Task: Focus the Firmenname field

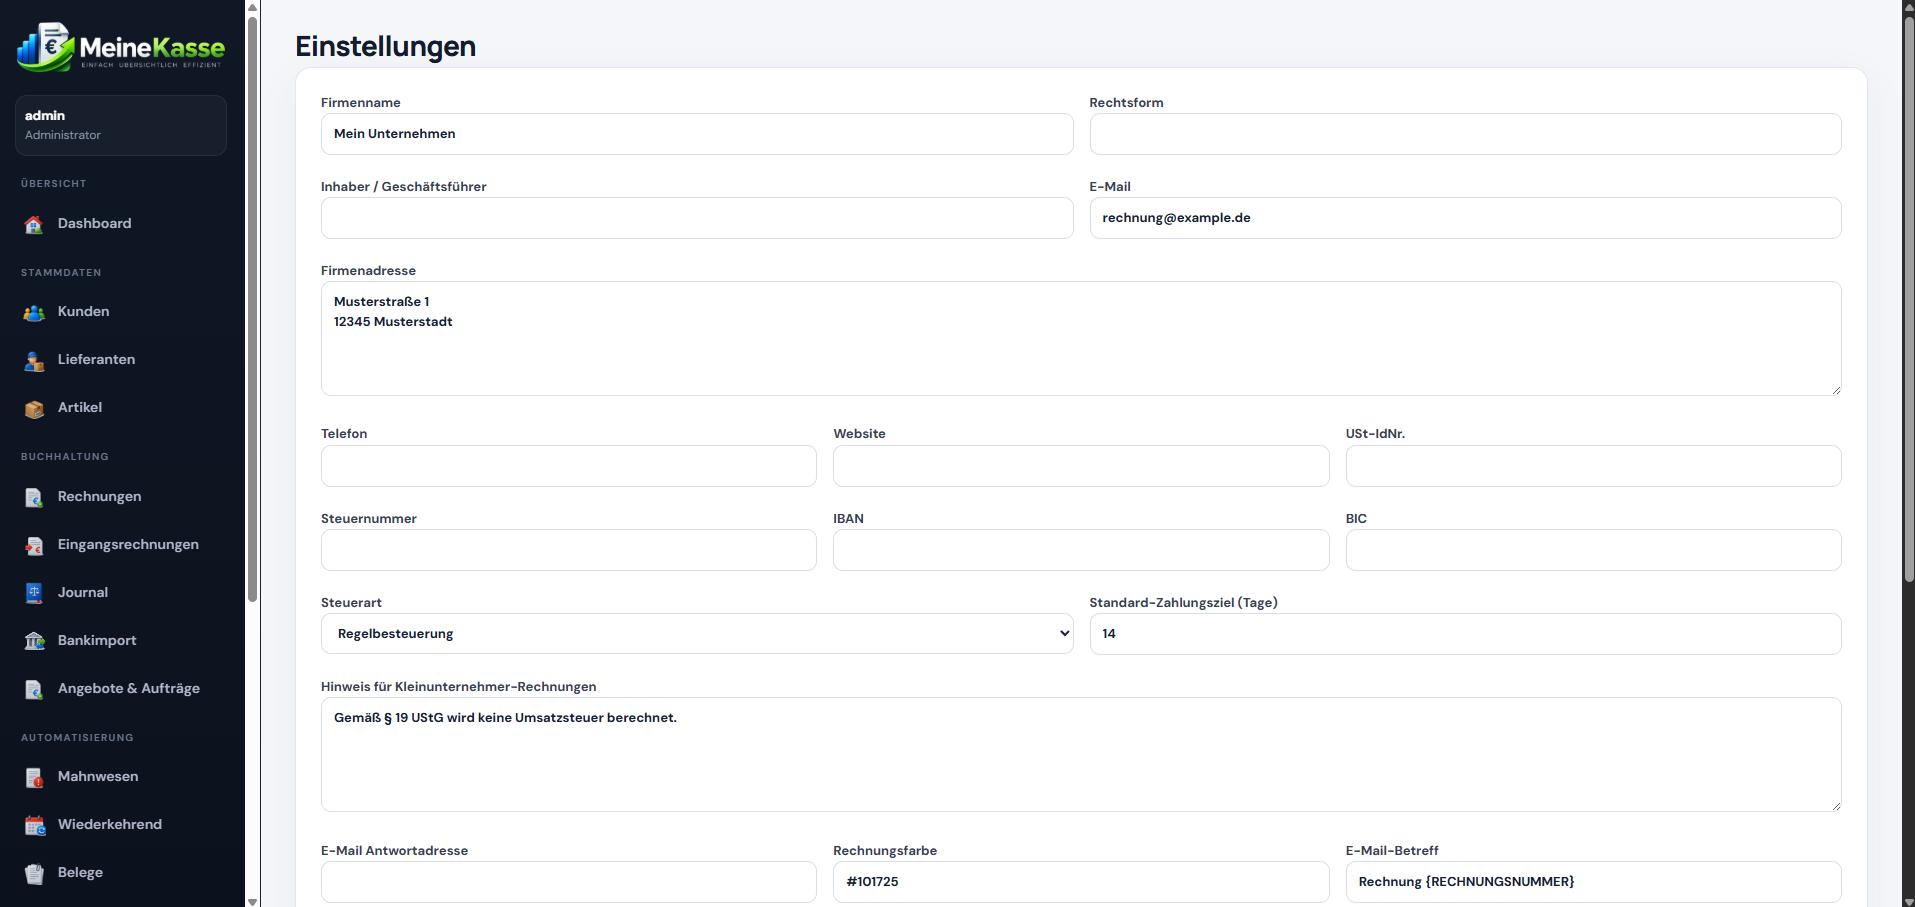Action: [x=697, y=134]
